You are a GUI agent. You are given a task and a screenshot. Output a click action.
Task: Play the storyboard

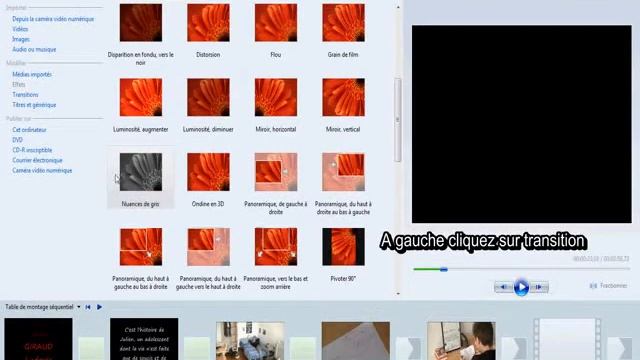pos(99,307)
